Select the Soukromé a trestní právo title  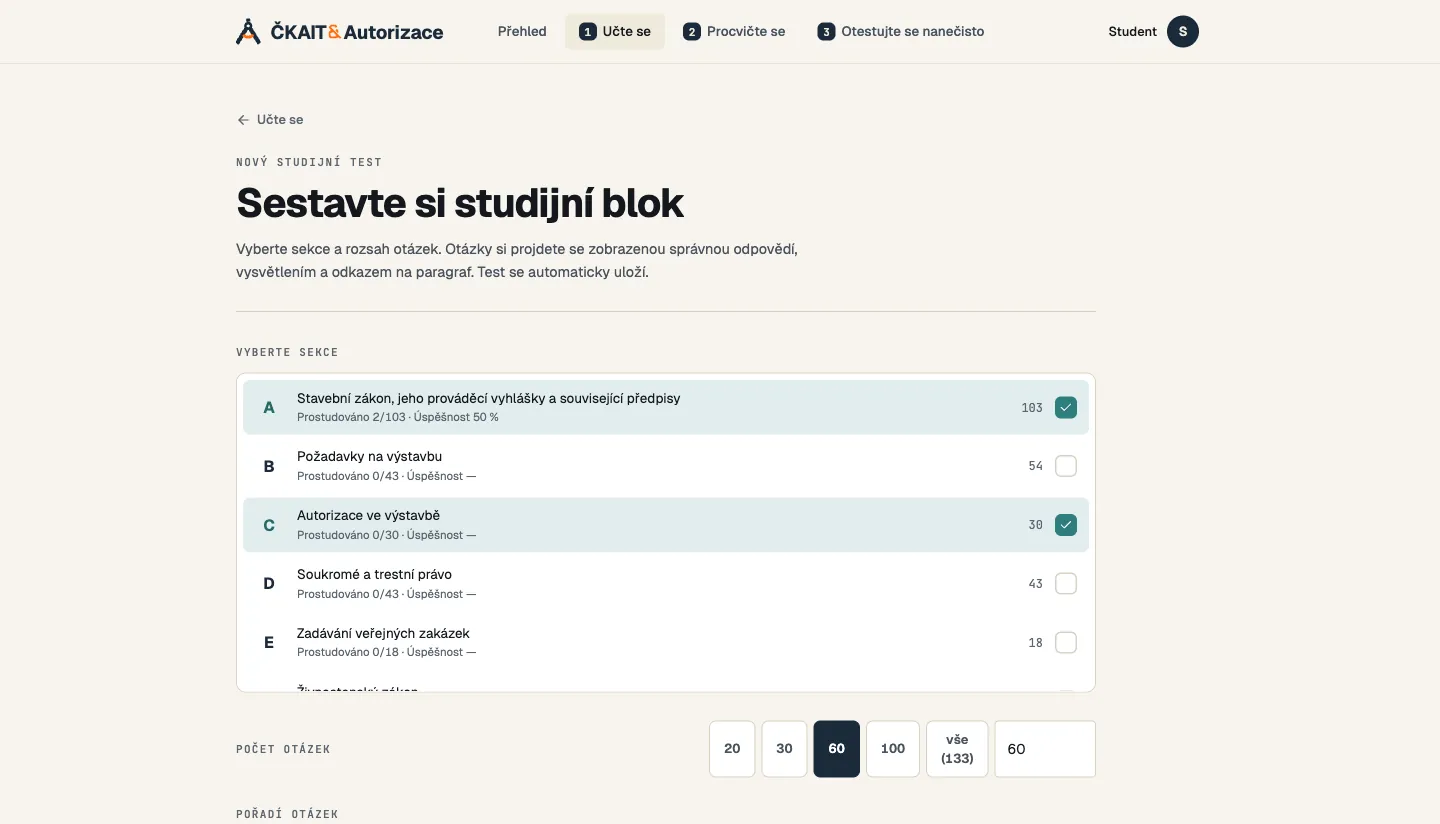coord(374,575)
